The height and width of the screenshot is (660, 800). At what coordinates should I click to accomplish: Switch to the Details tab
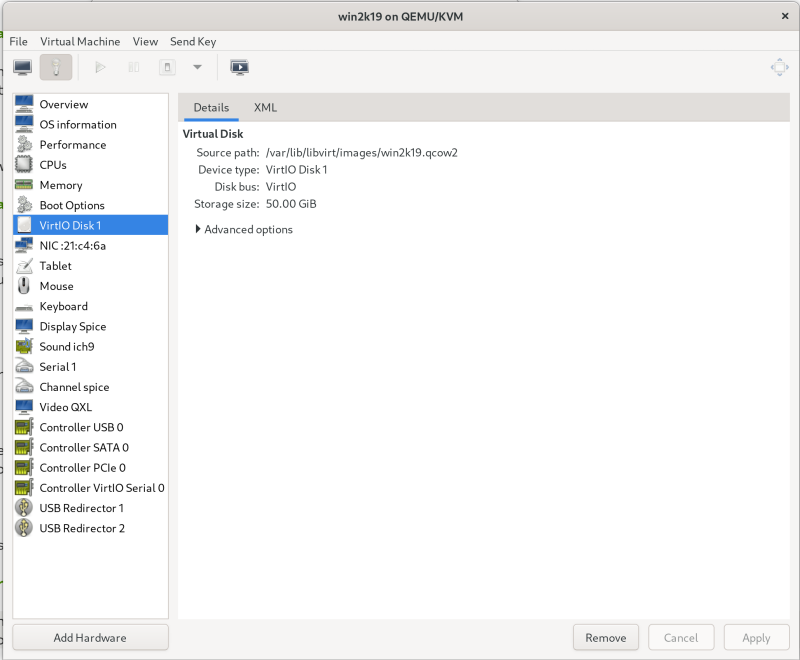point(211,108)
